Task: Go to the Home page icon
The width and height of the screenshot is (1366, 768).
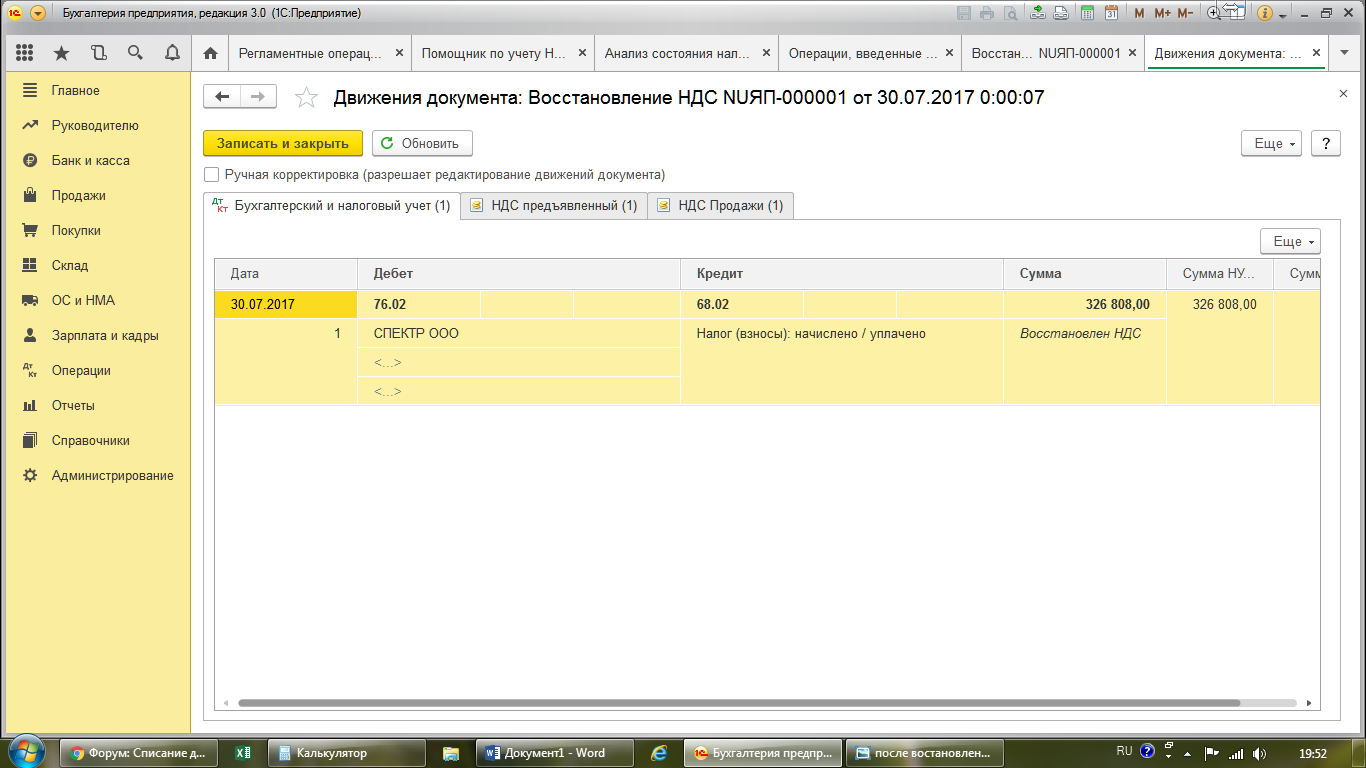Action: coord(210,53)
